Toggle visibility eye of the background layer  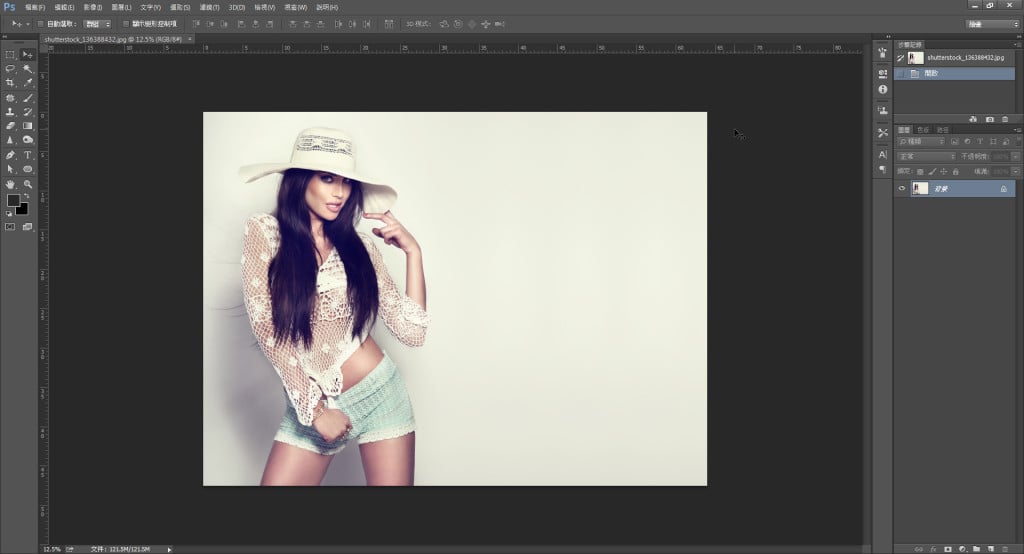pos(902,188)
